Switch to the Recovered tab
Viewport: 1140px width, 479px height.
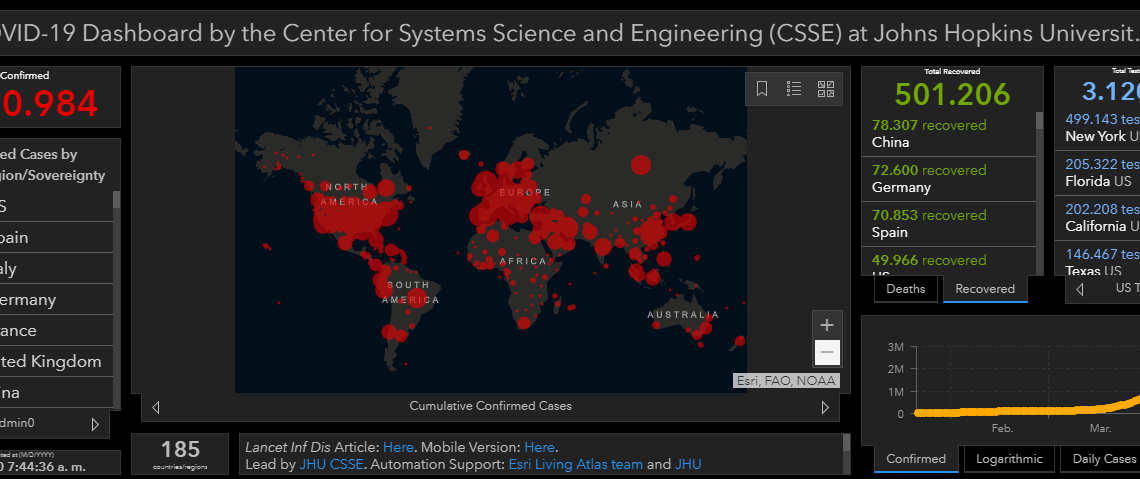click(x=985, y=289)
